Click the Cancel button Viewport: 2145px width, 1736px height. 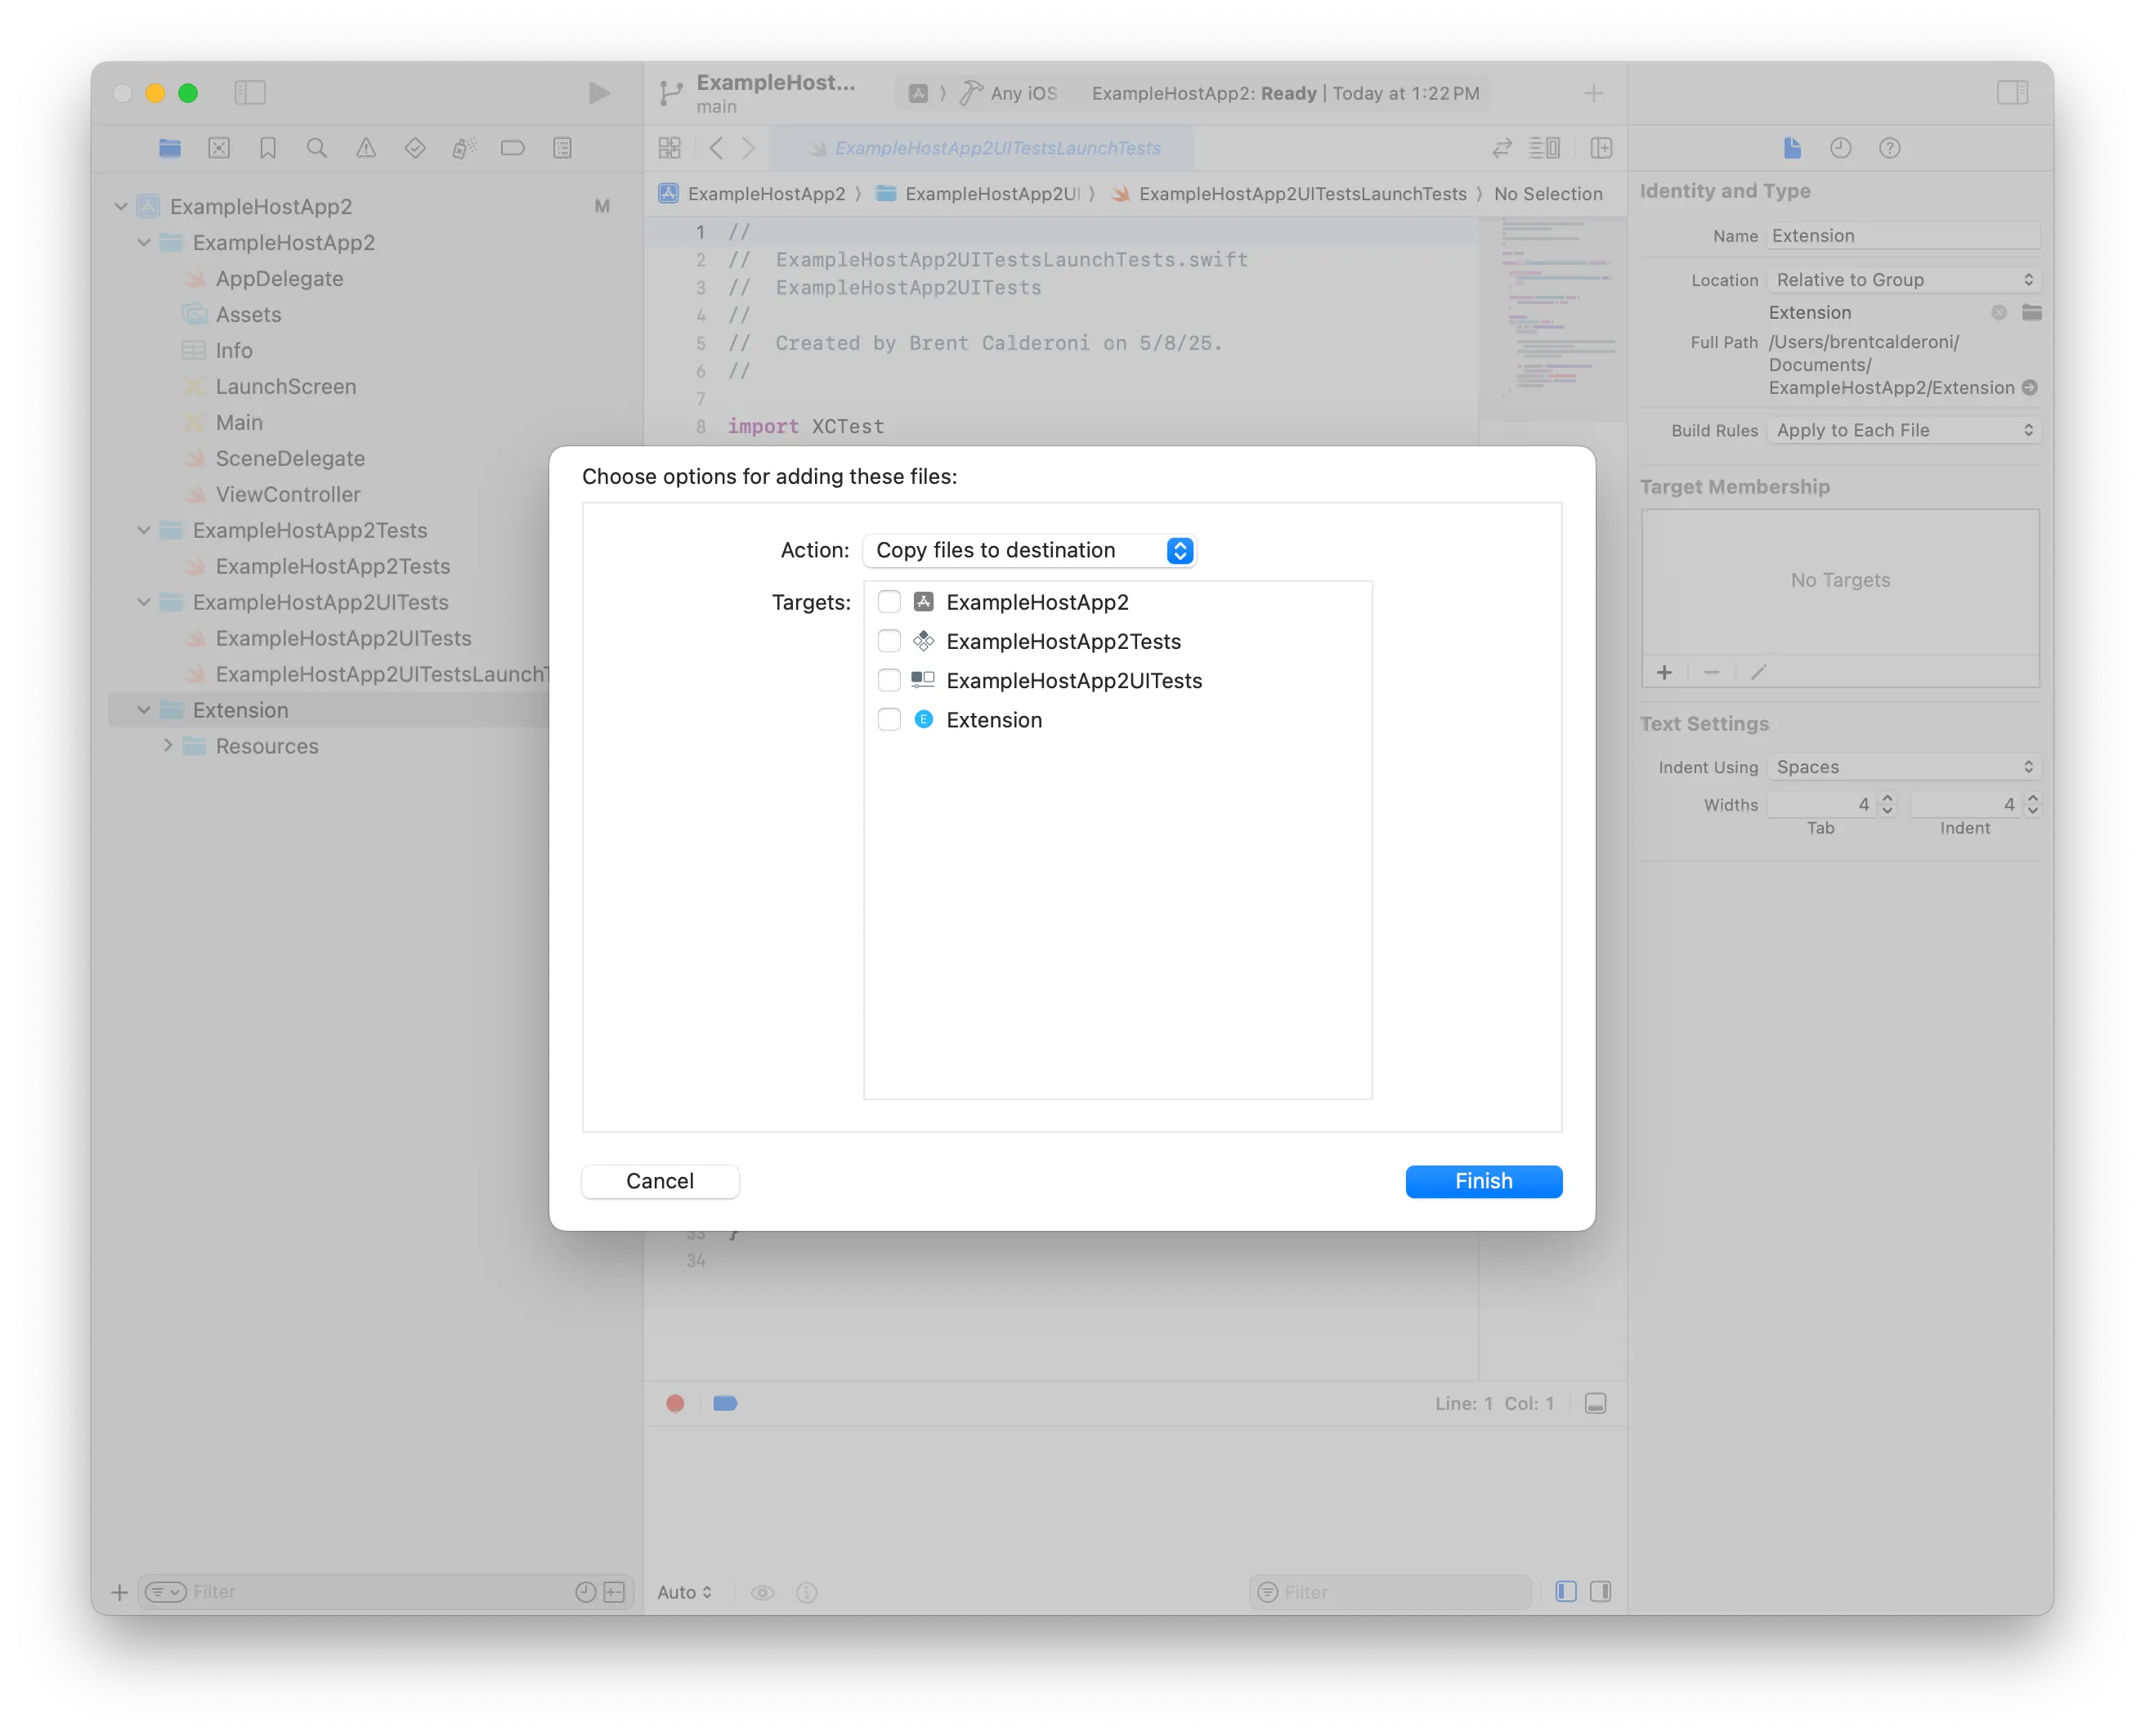[660, 1180]
